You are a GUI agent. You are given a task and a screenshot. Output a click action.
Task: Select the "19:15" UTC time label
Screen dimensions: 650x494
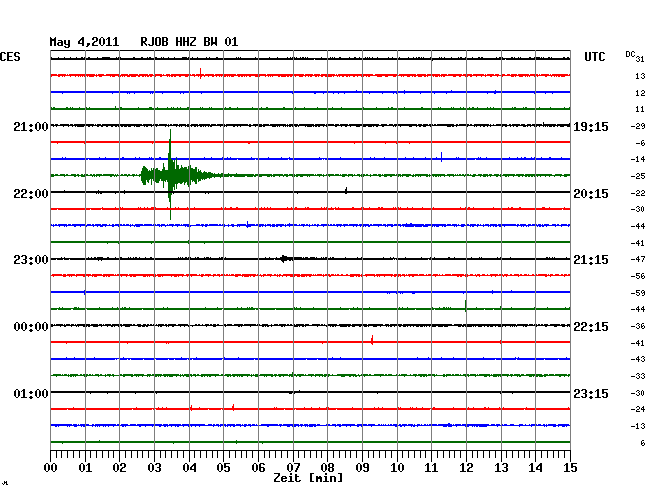591,127
